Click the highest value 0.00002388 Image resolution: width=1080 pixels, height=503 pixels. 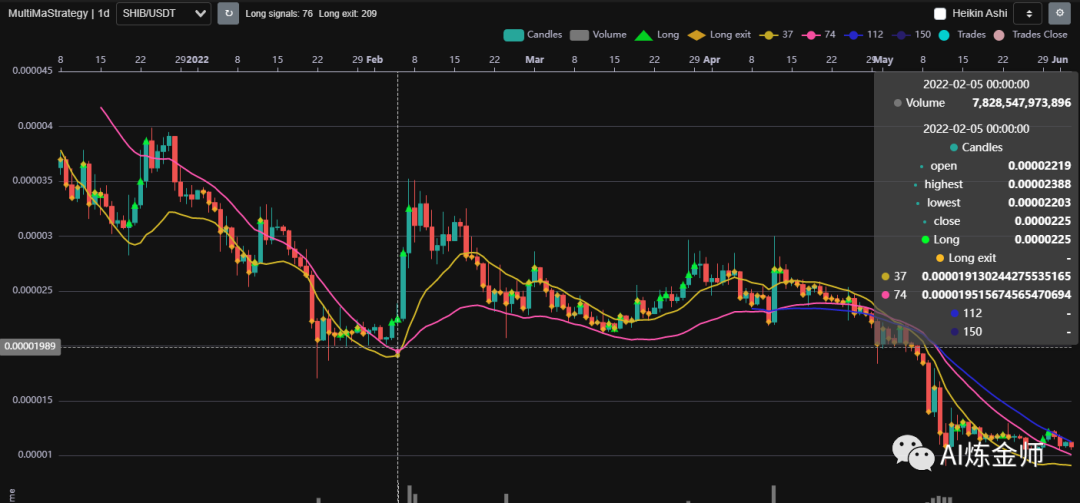[1039, 185]
